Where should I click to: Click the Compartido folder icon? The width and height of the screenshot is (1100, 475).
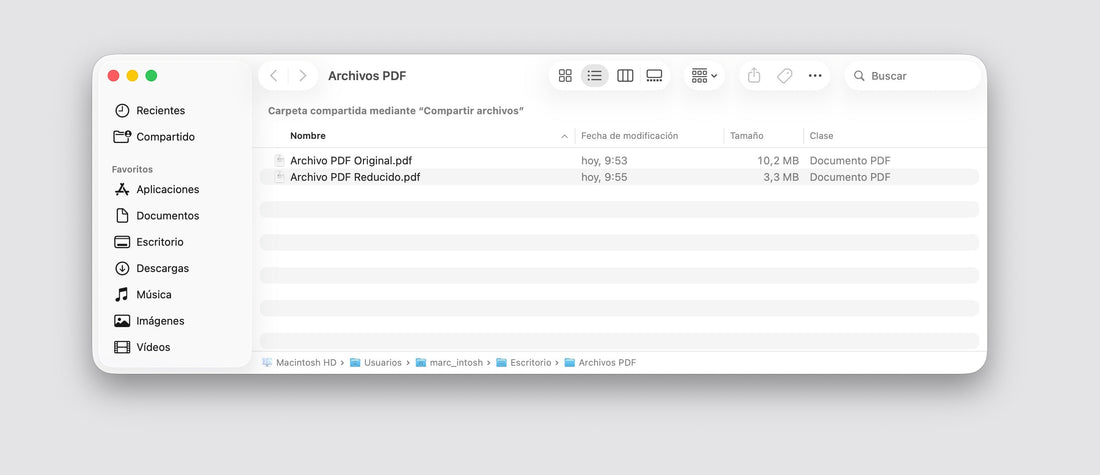click(x=122, y=137)
